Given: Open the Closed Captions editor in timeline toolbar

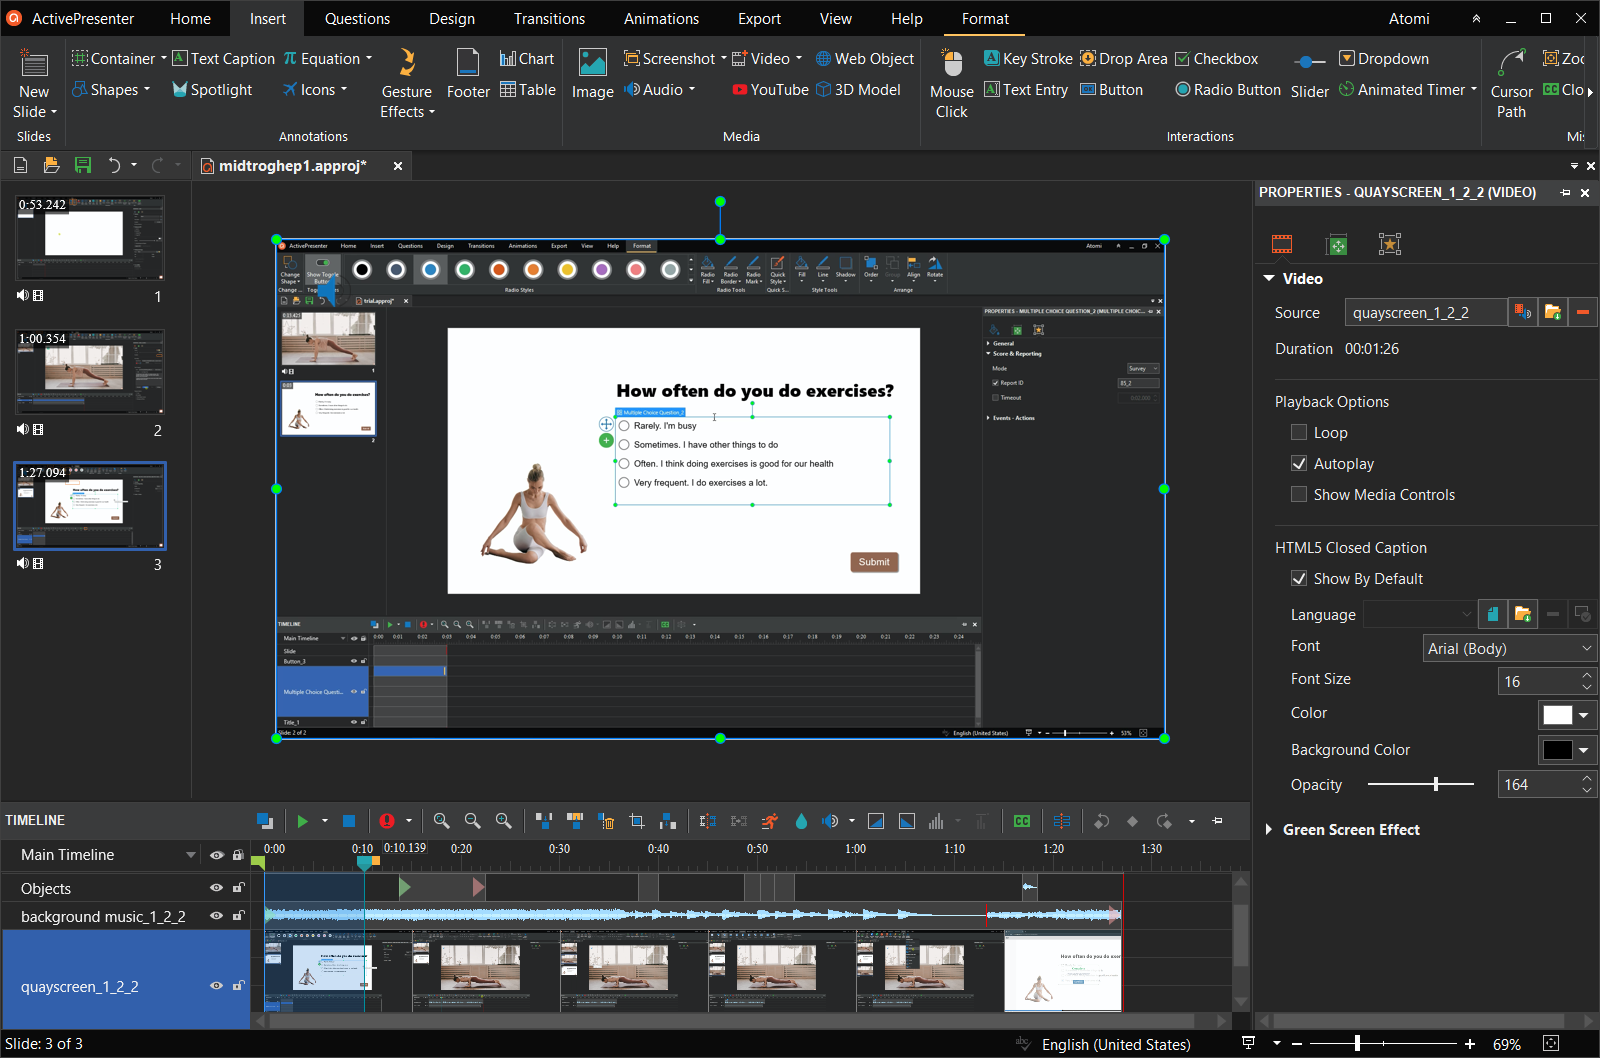Looking at the screenshot, I should pos(1021,820).
